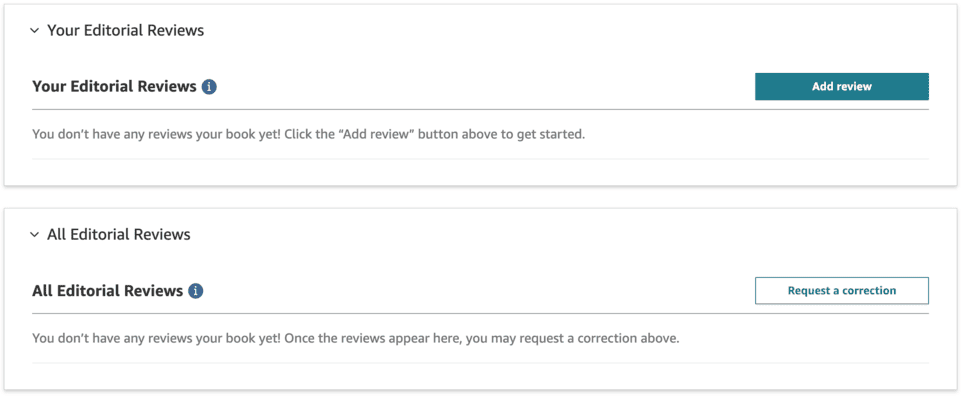Click the quoted "Add review" phrase in the message

tap(379, 134)
